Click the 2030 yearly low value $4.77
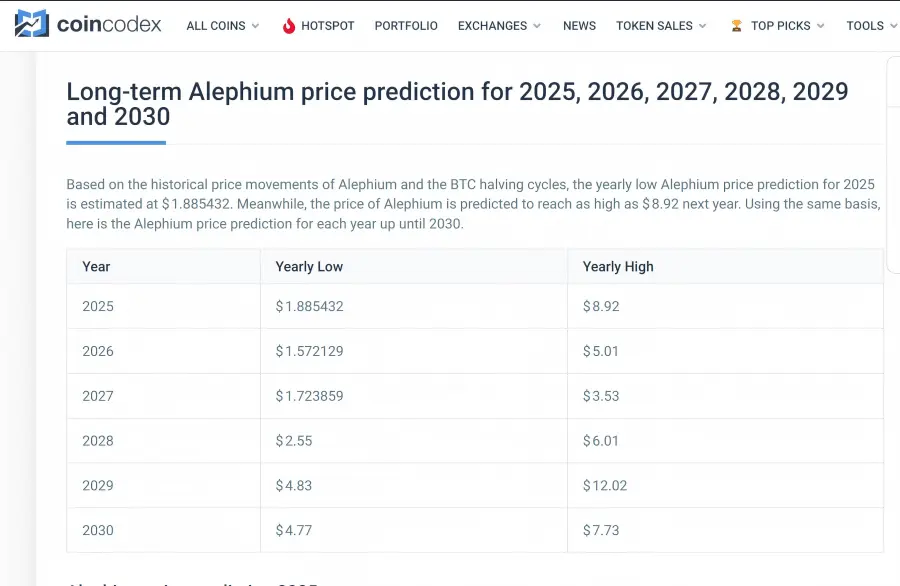900x586 pixels. pyautogui.click(x=293, y=530)
